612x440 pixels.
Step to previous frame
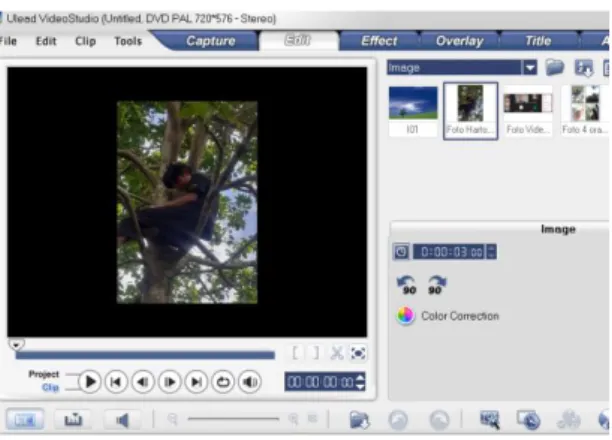tap(143, 381)
